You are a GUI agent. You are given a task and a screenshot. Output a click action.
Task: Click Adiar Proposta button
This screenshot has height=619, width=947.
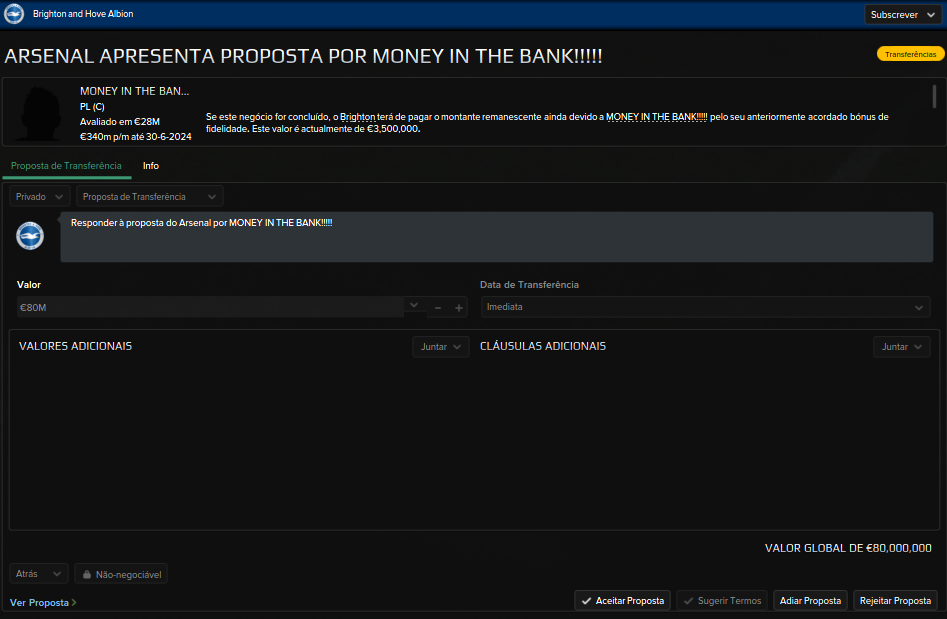810,601
